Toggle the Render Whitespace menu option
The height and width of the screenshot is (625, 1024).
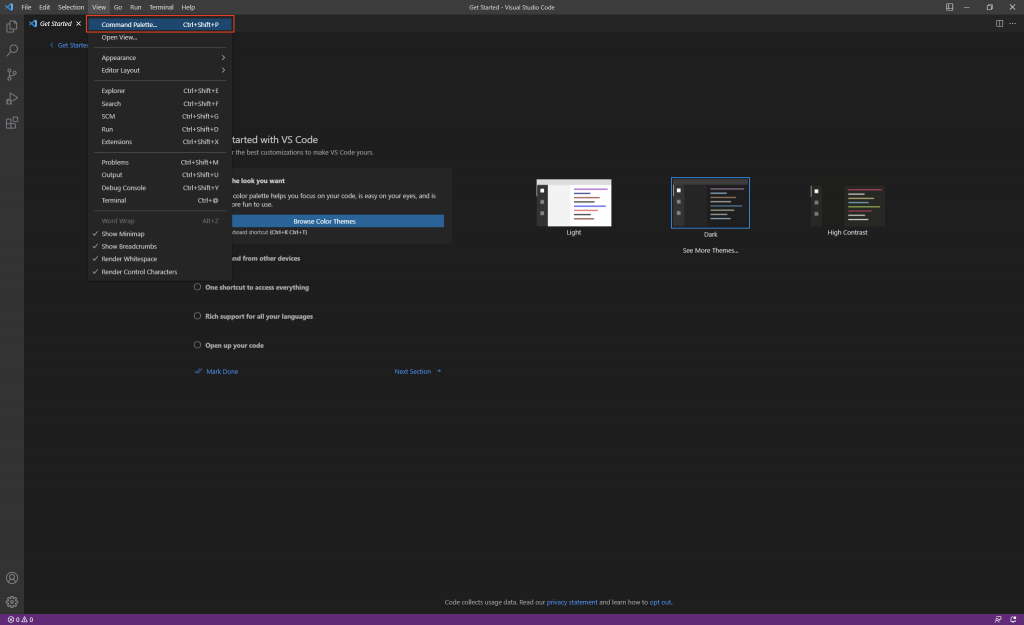point(160,259)
